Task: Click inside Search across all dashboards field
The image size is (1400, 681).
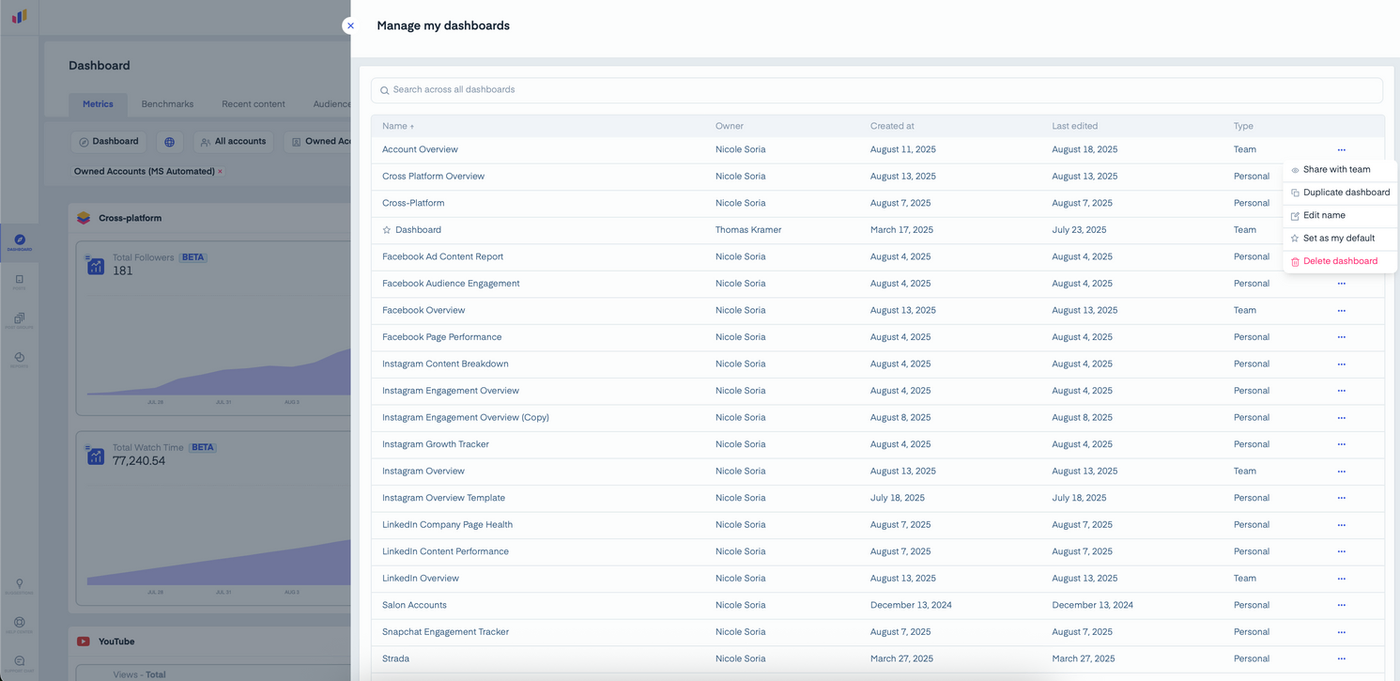Action: point(877,90)
